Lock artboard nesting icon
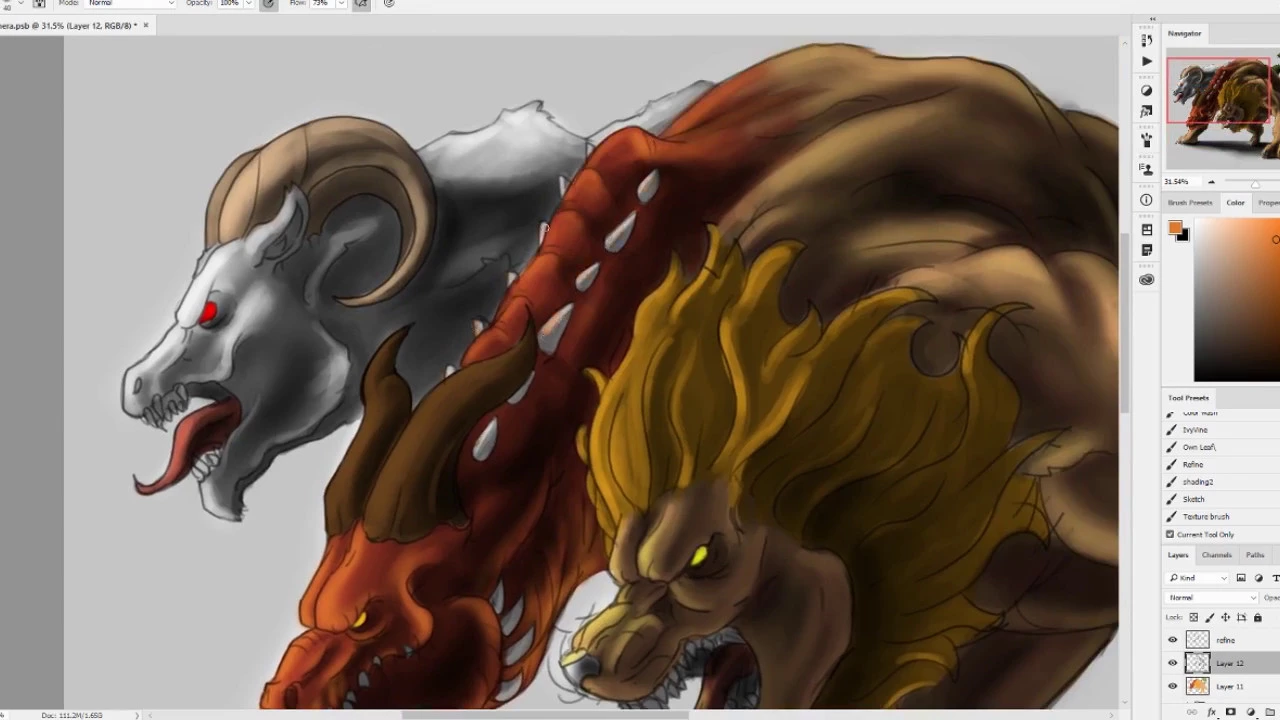This screenshot has width=1280, height=720. (1241, 618)
